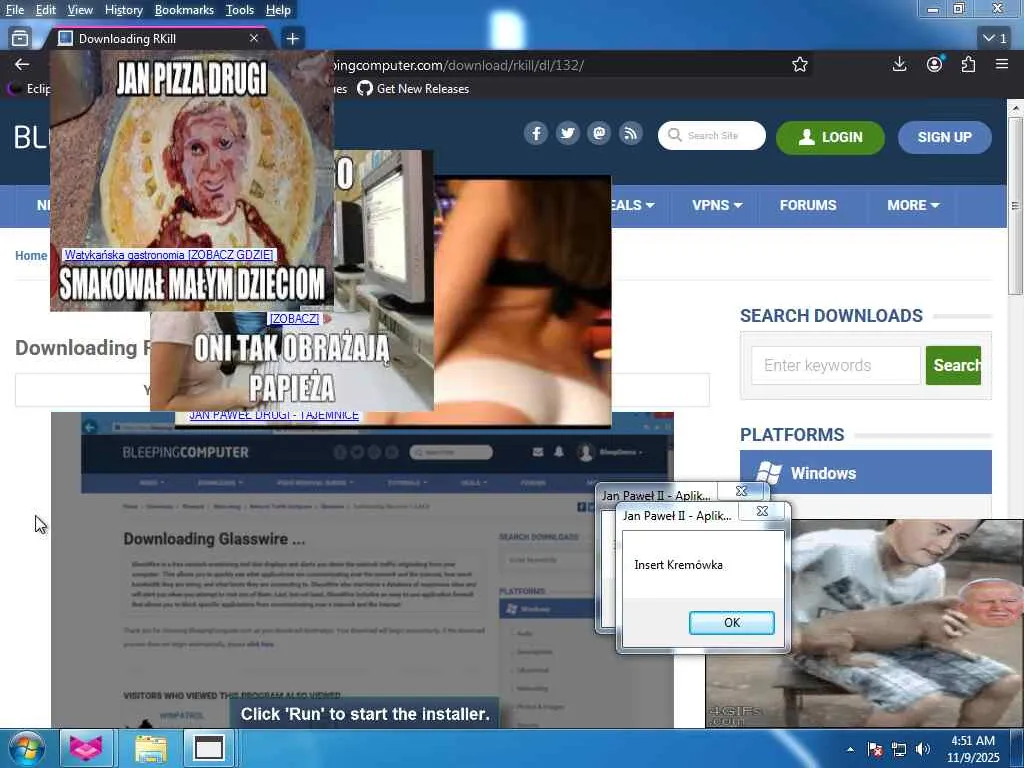The image size is (1024, 768).
Task: Open the Firefox downloads panel
Action: coord(899,64)
